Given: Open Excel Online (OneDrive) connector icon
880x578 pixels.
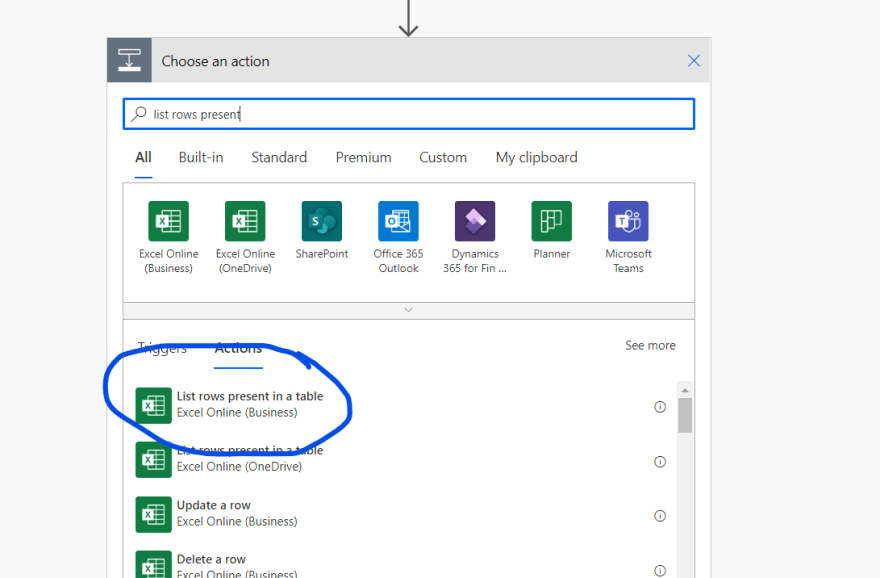Looking at the screenshot, I should [245, 221].
